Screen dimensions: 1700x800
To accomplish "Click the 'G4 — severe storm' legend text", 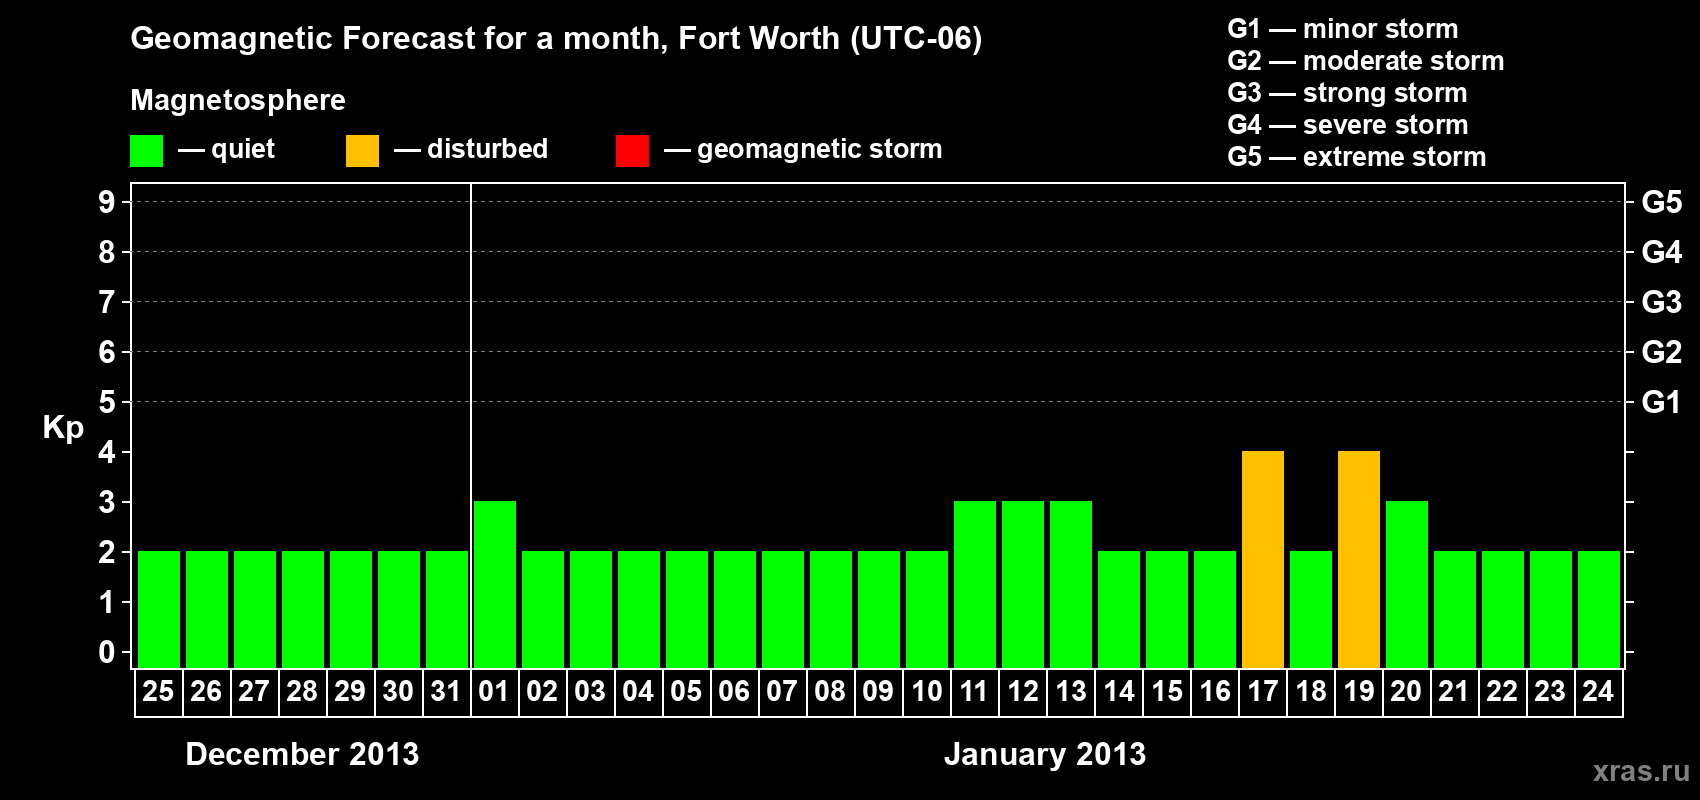I will [1348, 125].
